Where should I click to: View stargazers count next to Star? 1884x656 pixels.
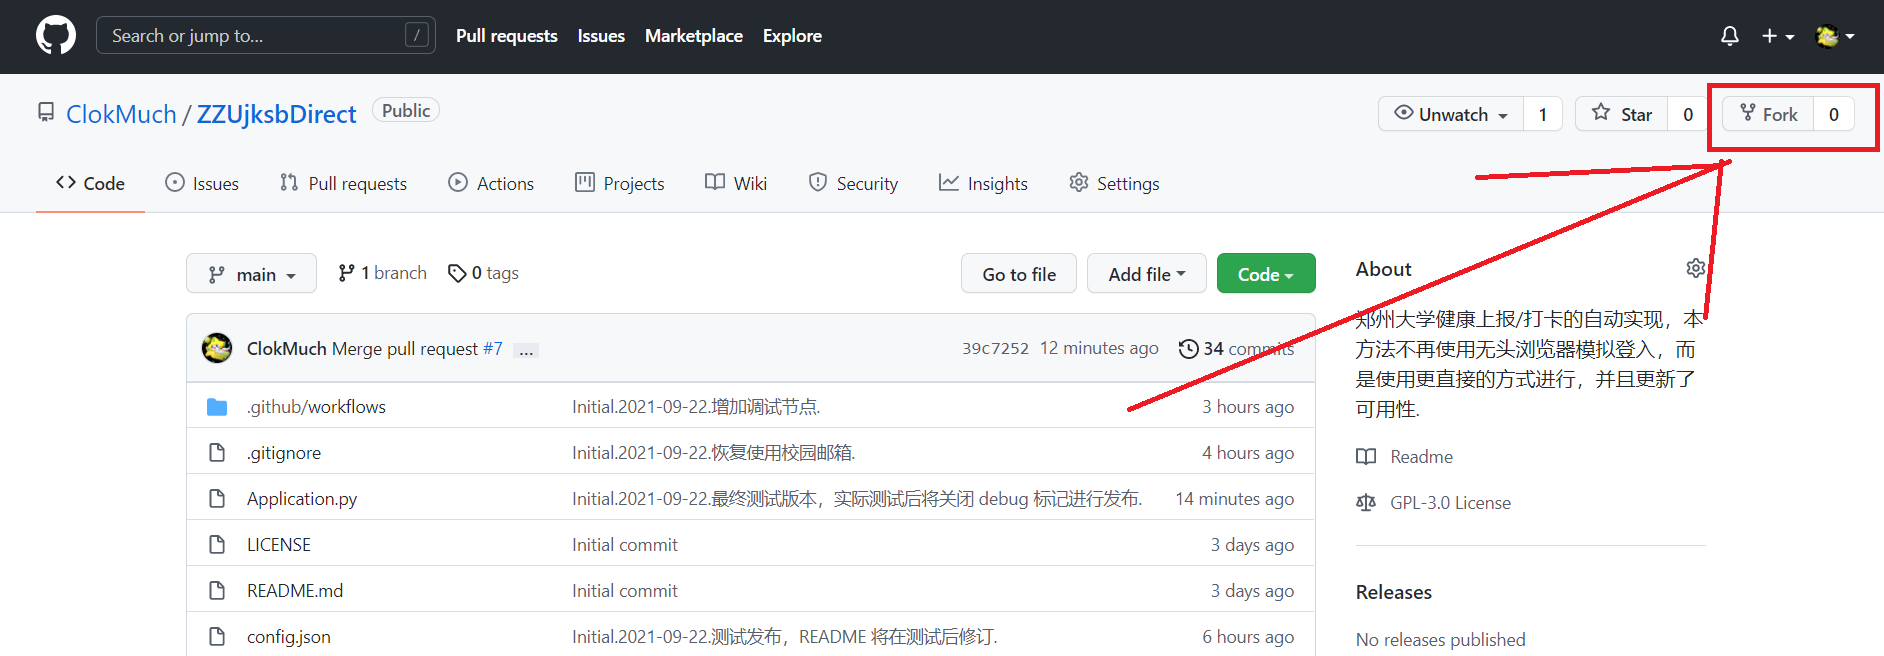point(1688,114)
